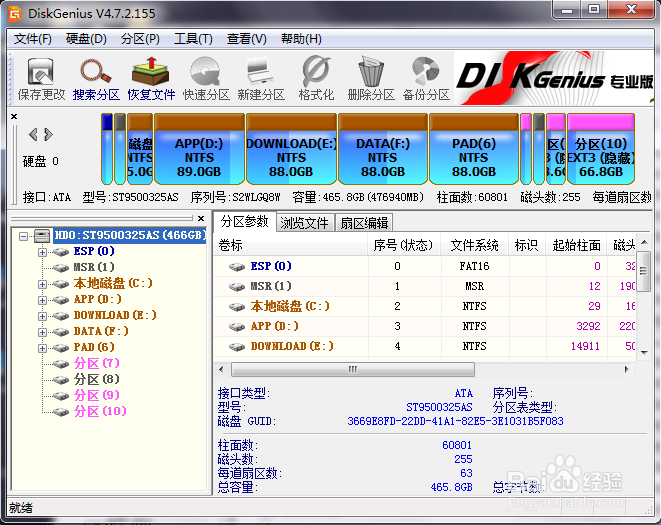Click the DiskGenius 专业版 logo banner
This screenshot has height=525, width=661.
pos(554,78)
